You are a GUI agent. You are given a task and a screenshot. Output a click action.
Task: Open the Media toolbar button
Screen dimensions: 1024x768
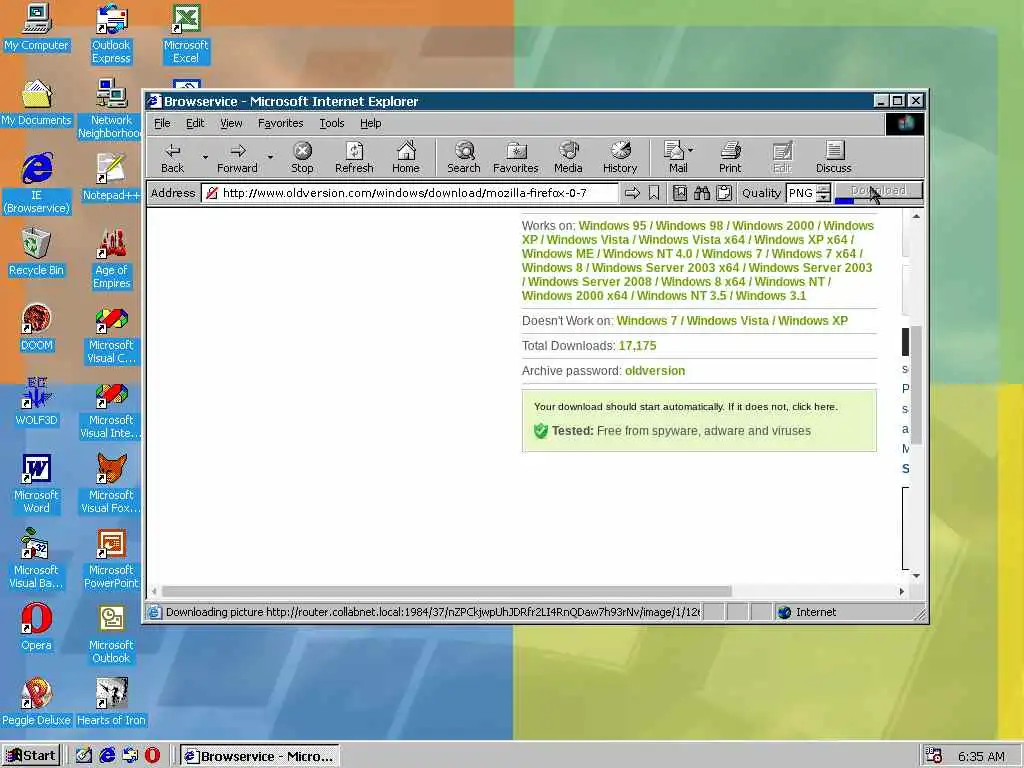pyautogui.click(x=568, y=157)
